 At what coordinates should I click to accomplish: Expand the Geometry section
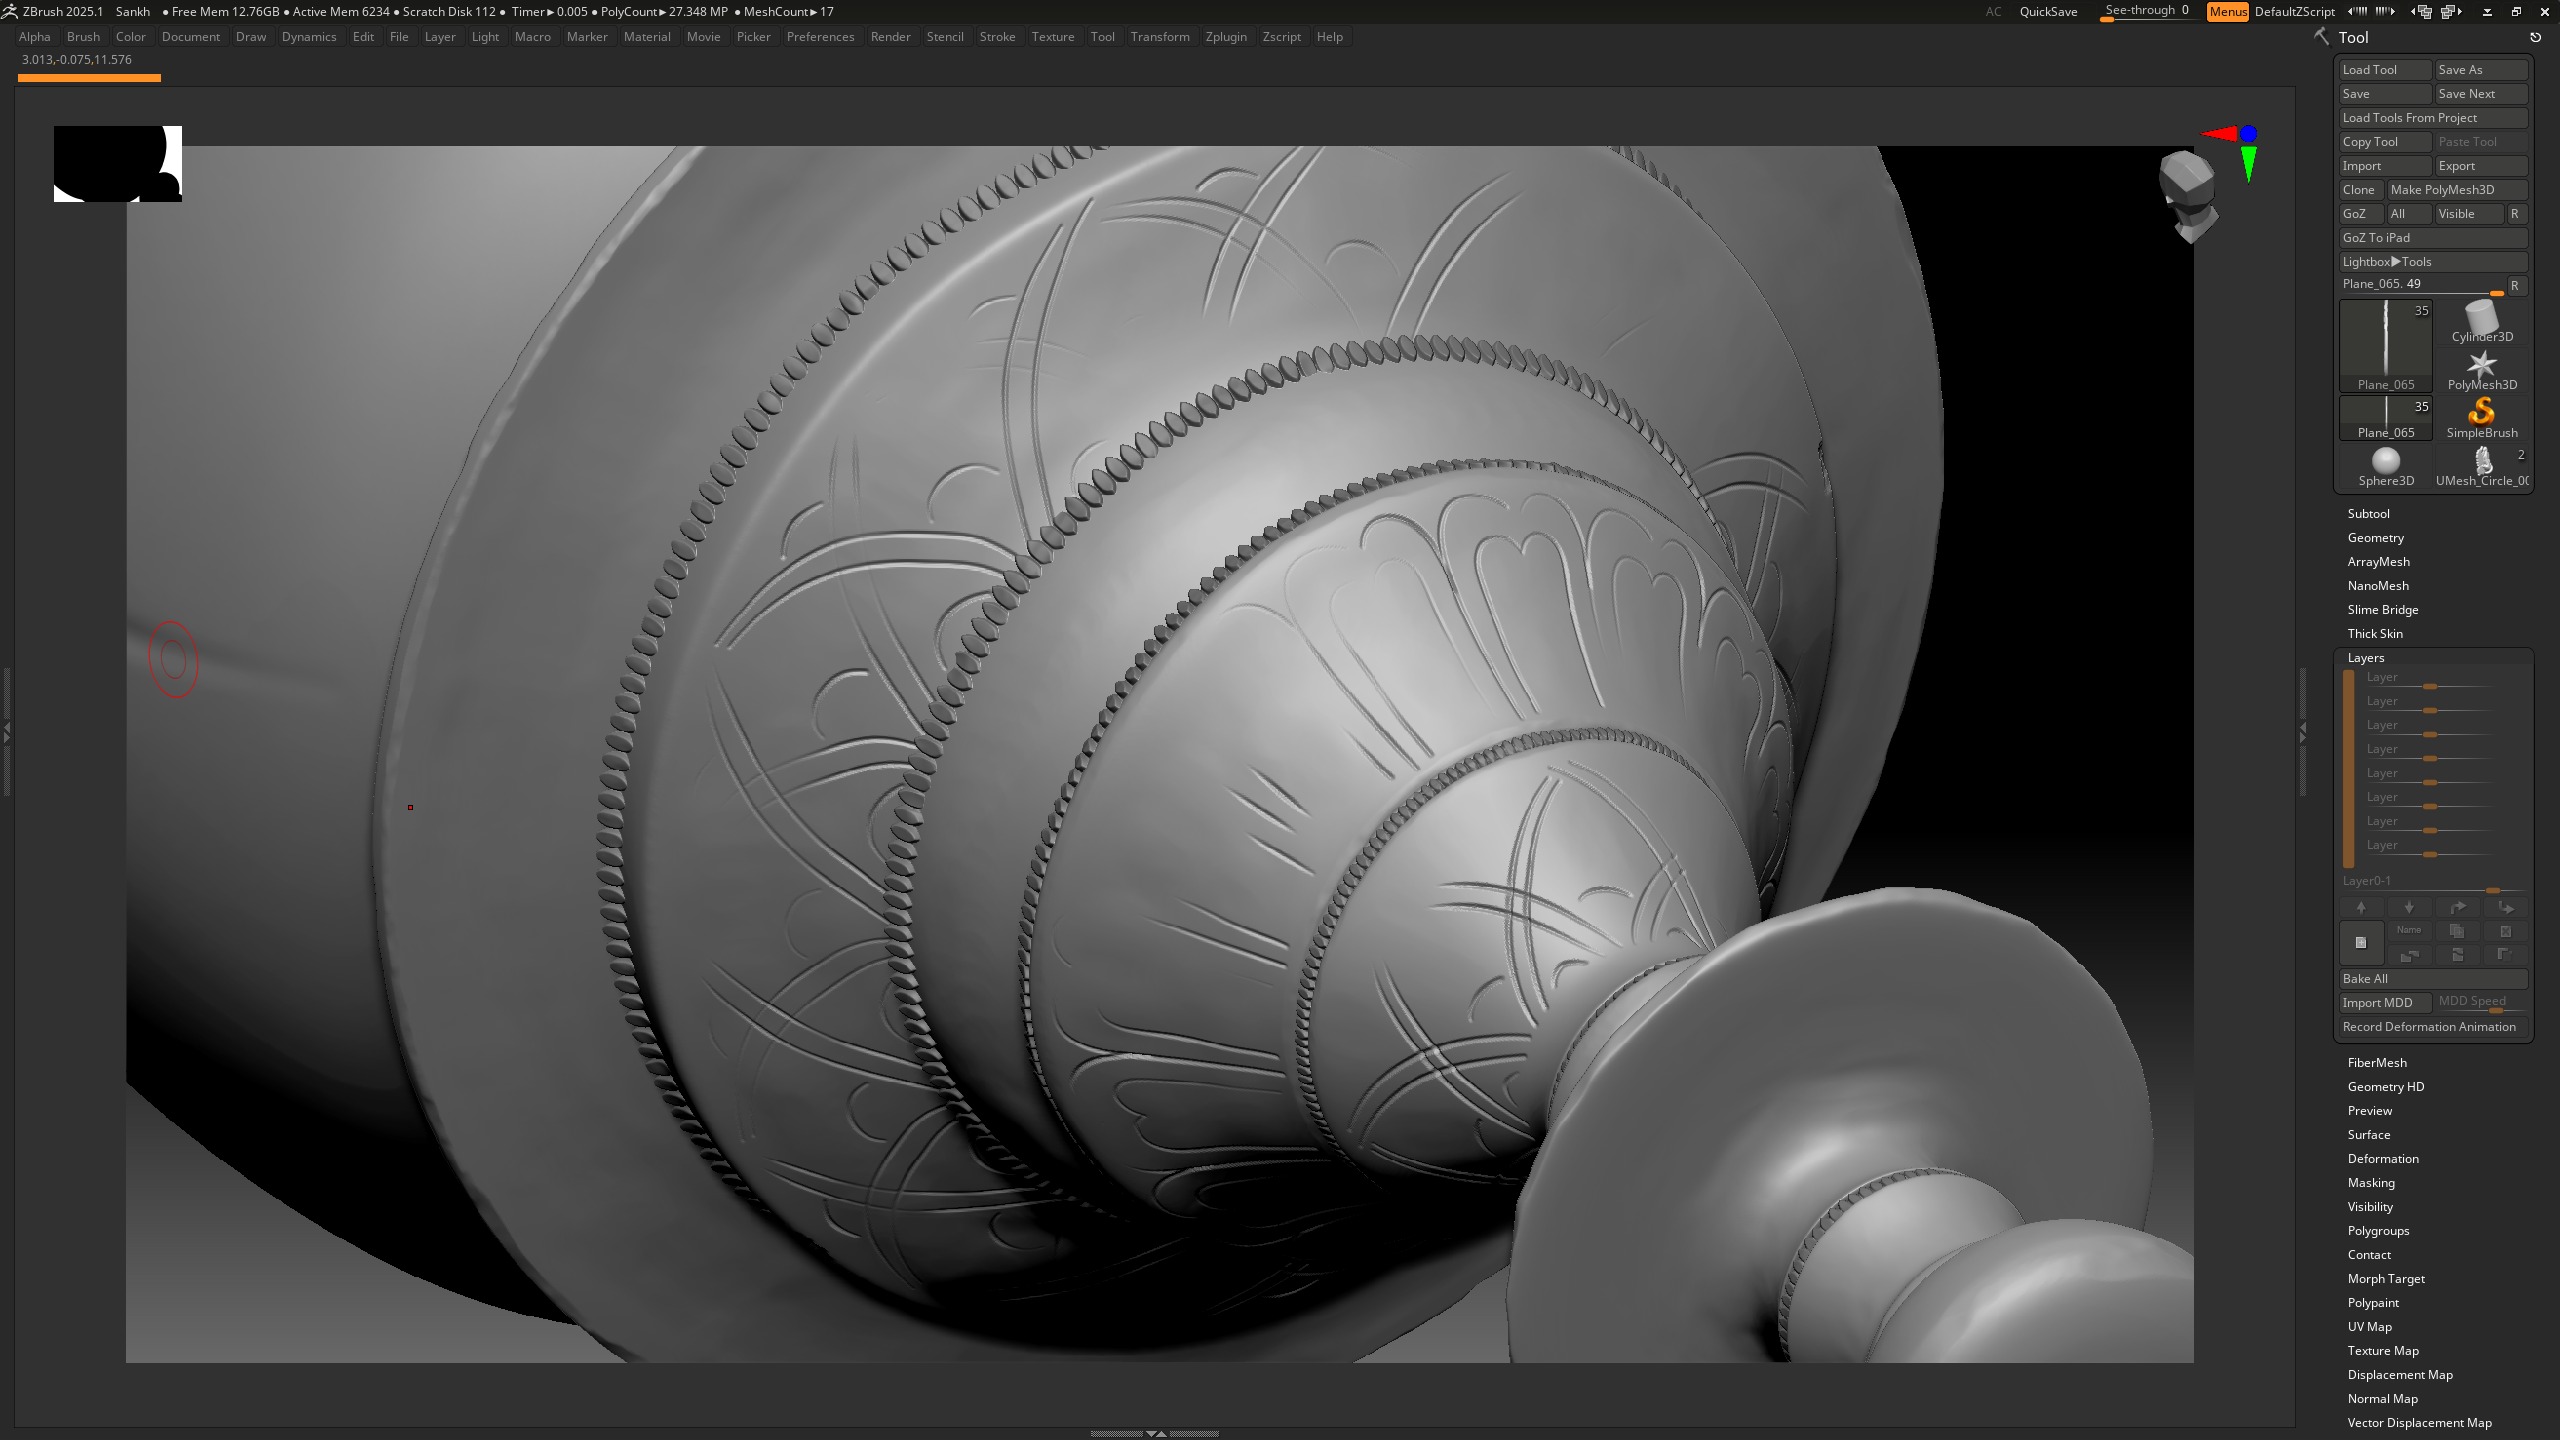[x=2375, y=538]
